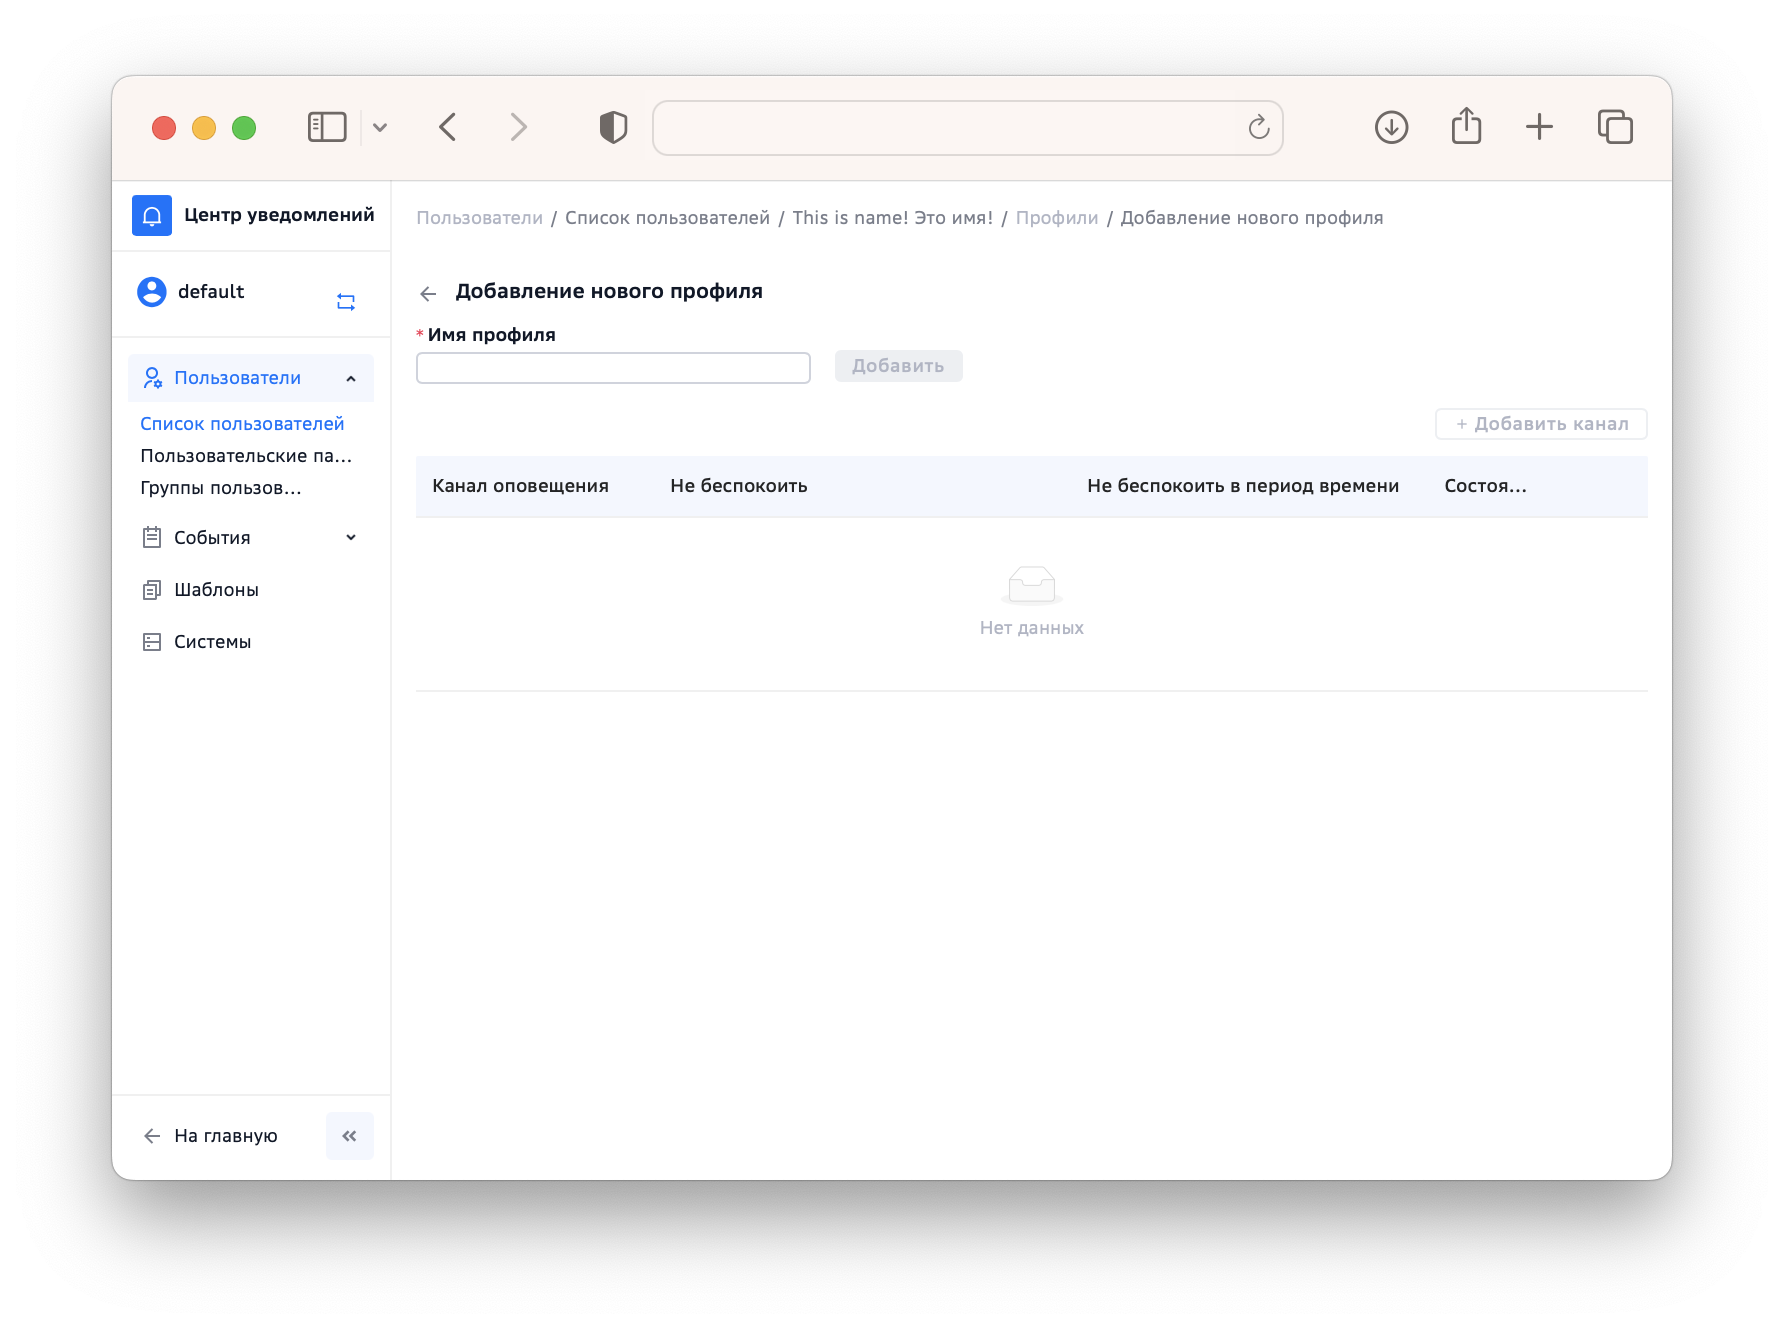The height and width of the screenshot is (1328, 1784).
Task: Click Список пользователей breadcrumb
Action: [x=667, y=218]
